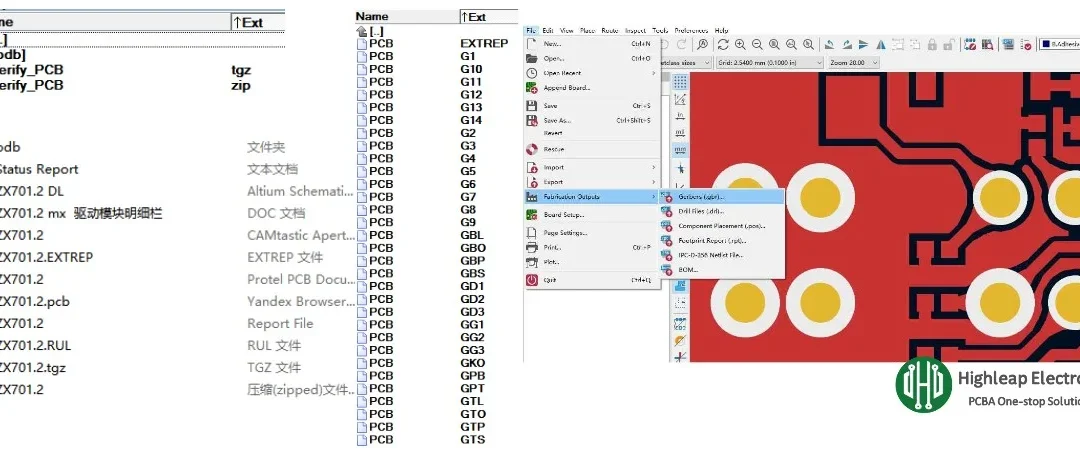Click the Rotate clockwise toolbar icon
The width and height of the screenshot is (1080, 466).
coord(847,45)
